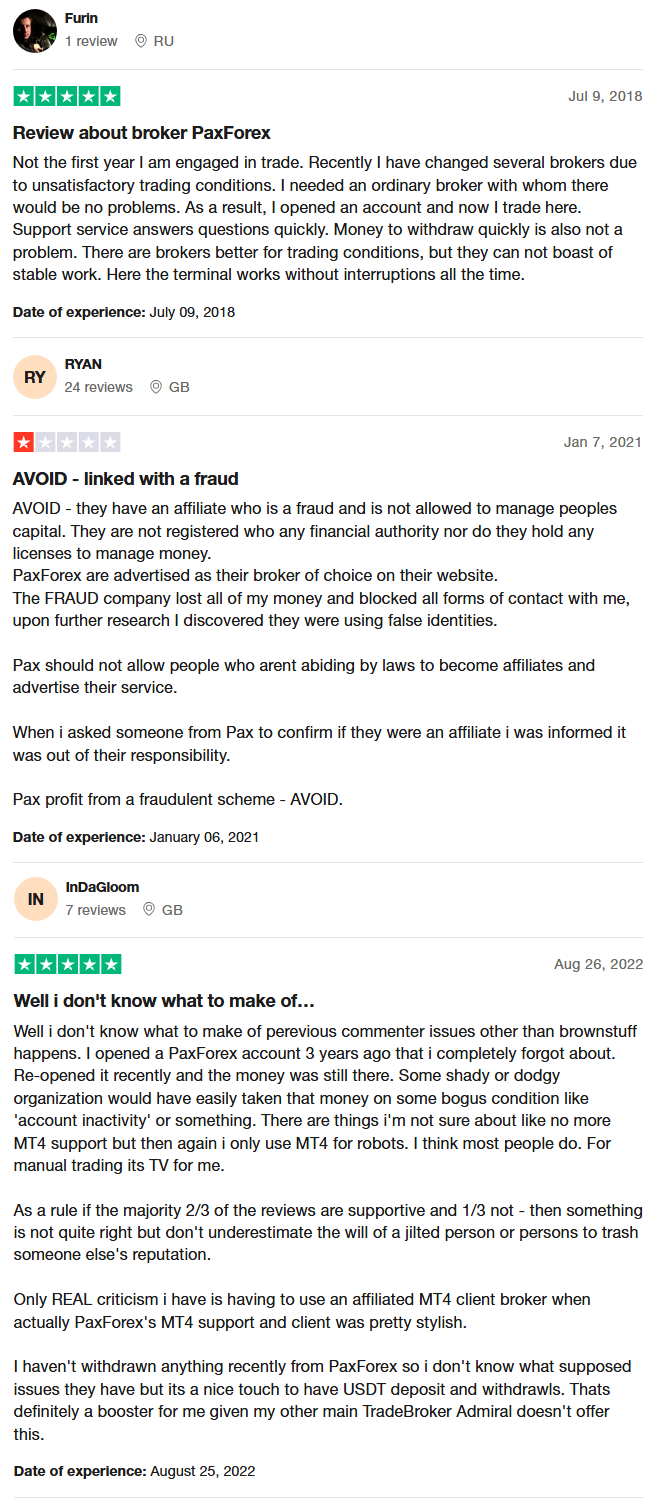Open 'AVOID - linked with a fraud' review
This screenshot has width=653, height=1503.
coord(126,479)
